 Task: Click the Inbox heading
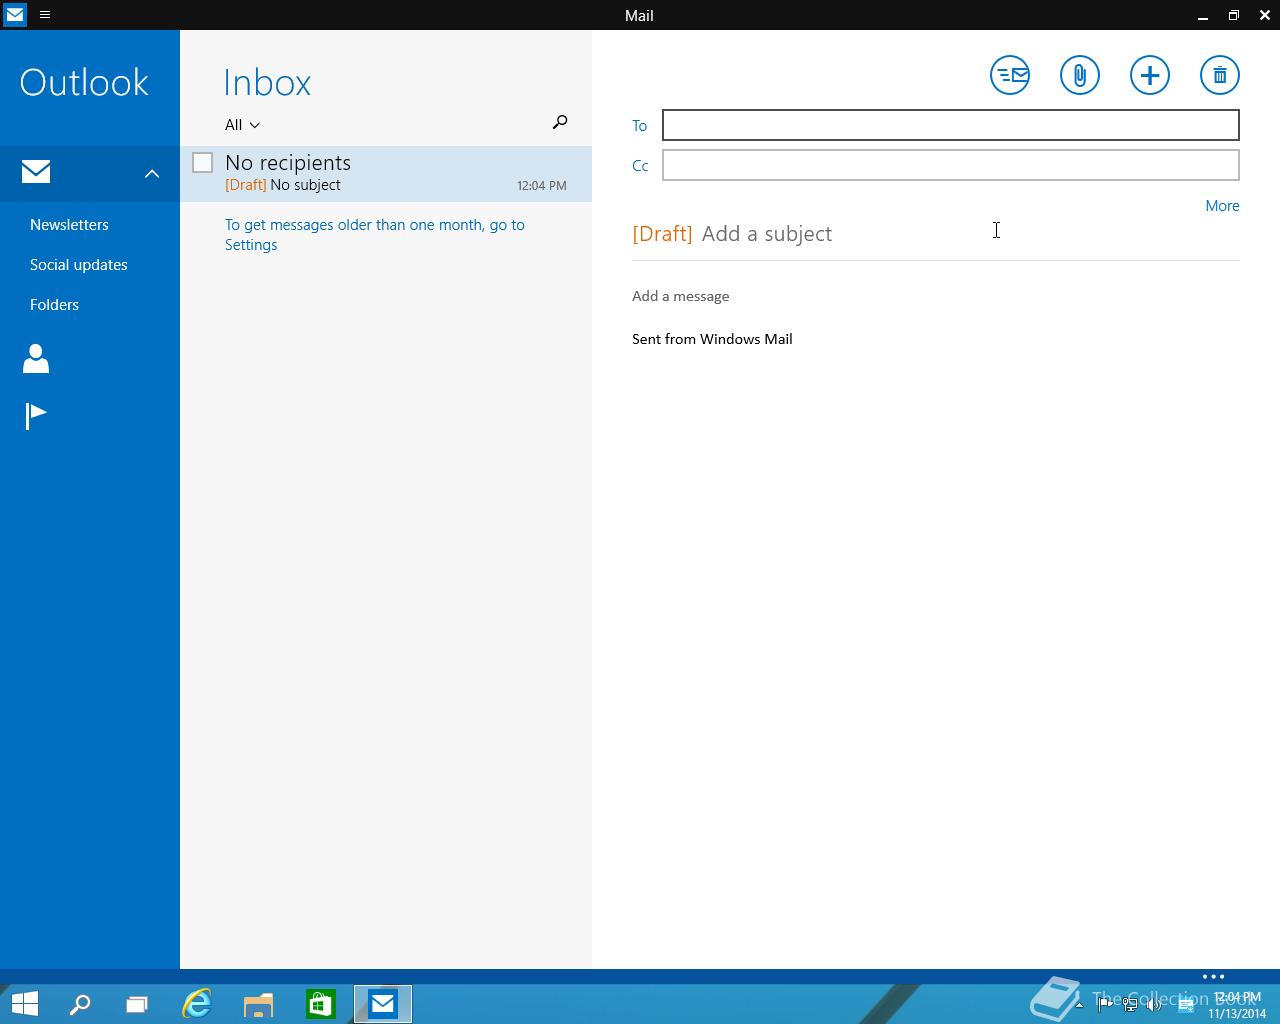(267, 82)
